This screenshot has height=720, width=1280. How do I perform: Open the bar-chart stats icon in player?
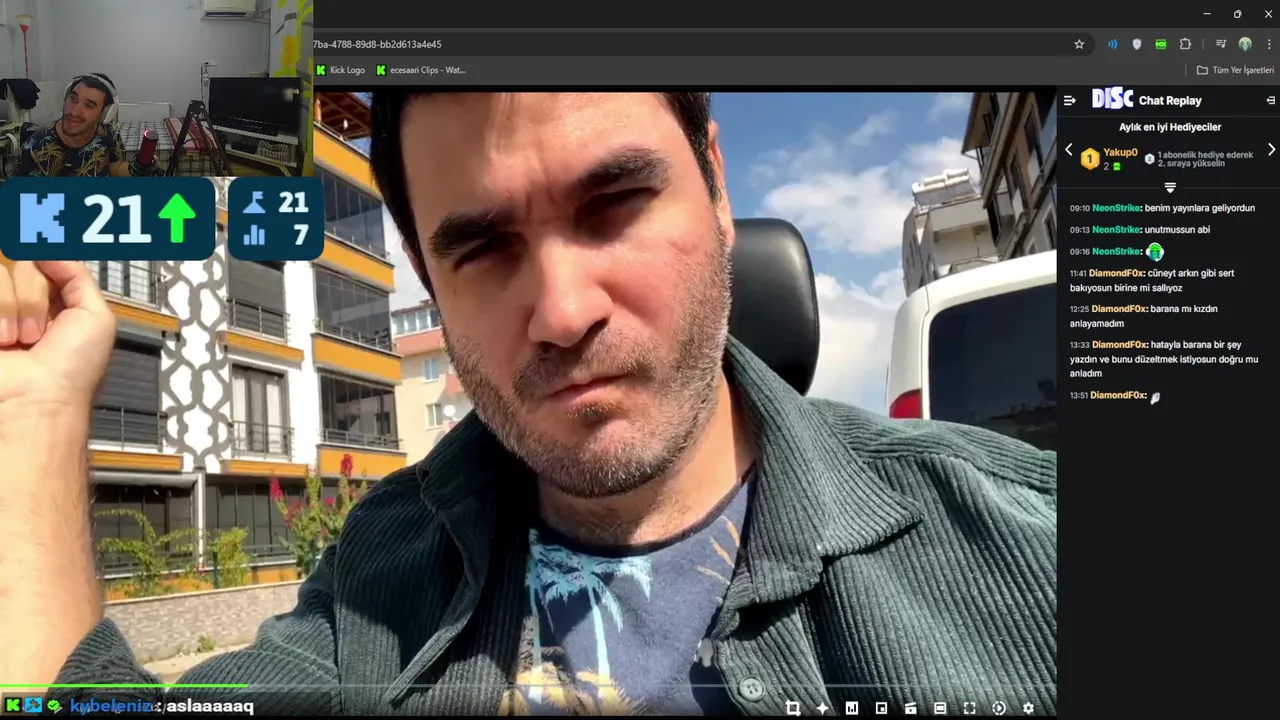852,708
